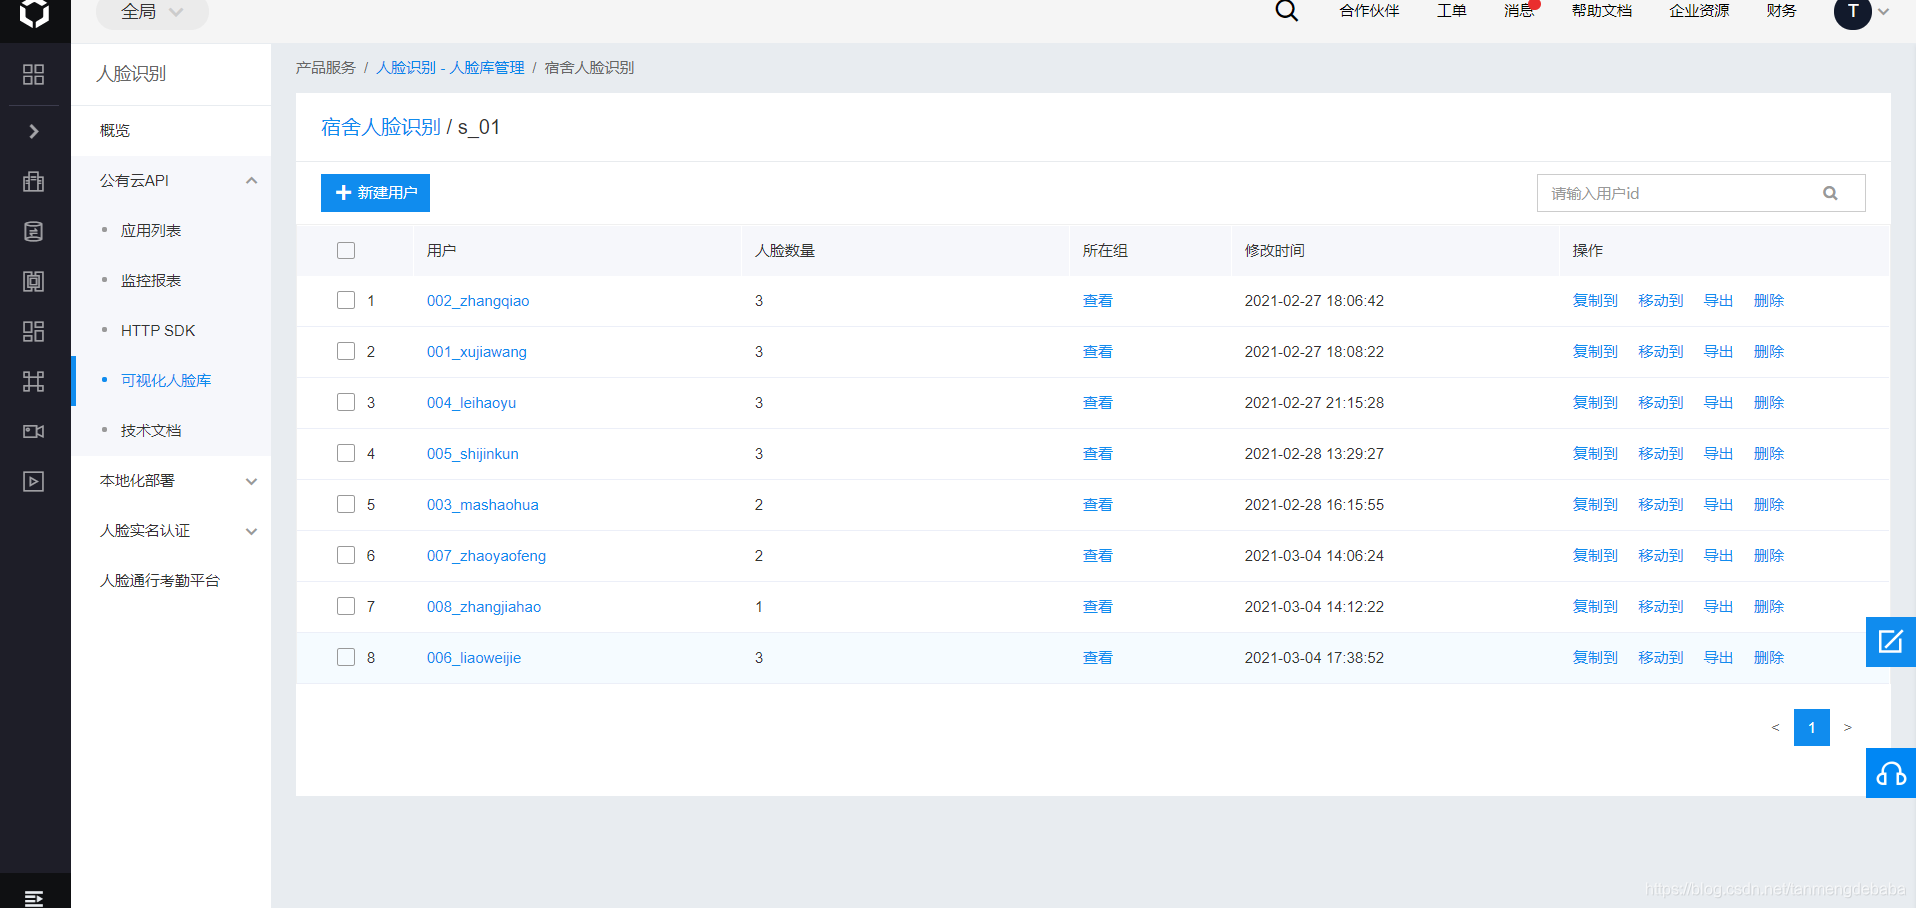Go to 帮助文档 in the top menu
This screenshot has width=1916, height=908.
pos(1601,11)
